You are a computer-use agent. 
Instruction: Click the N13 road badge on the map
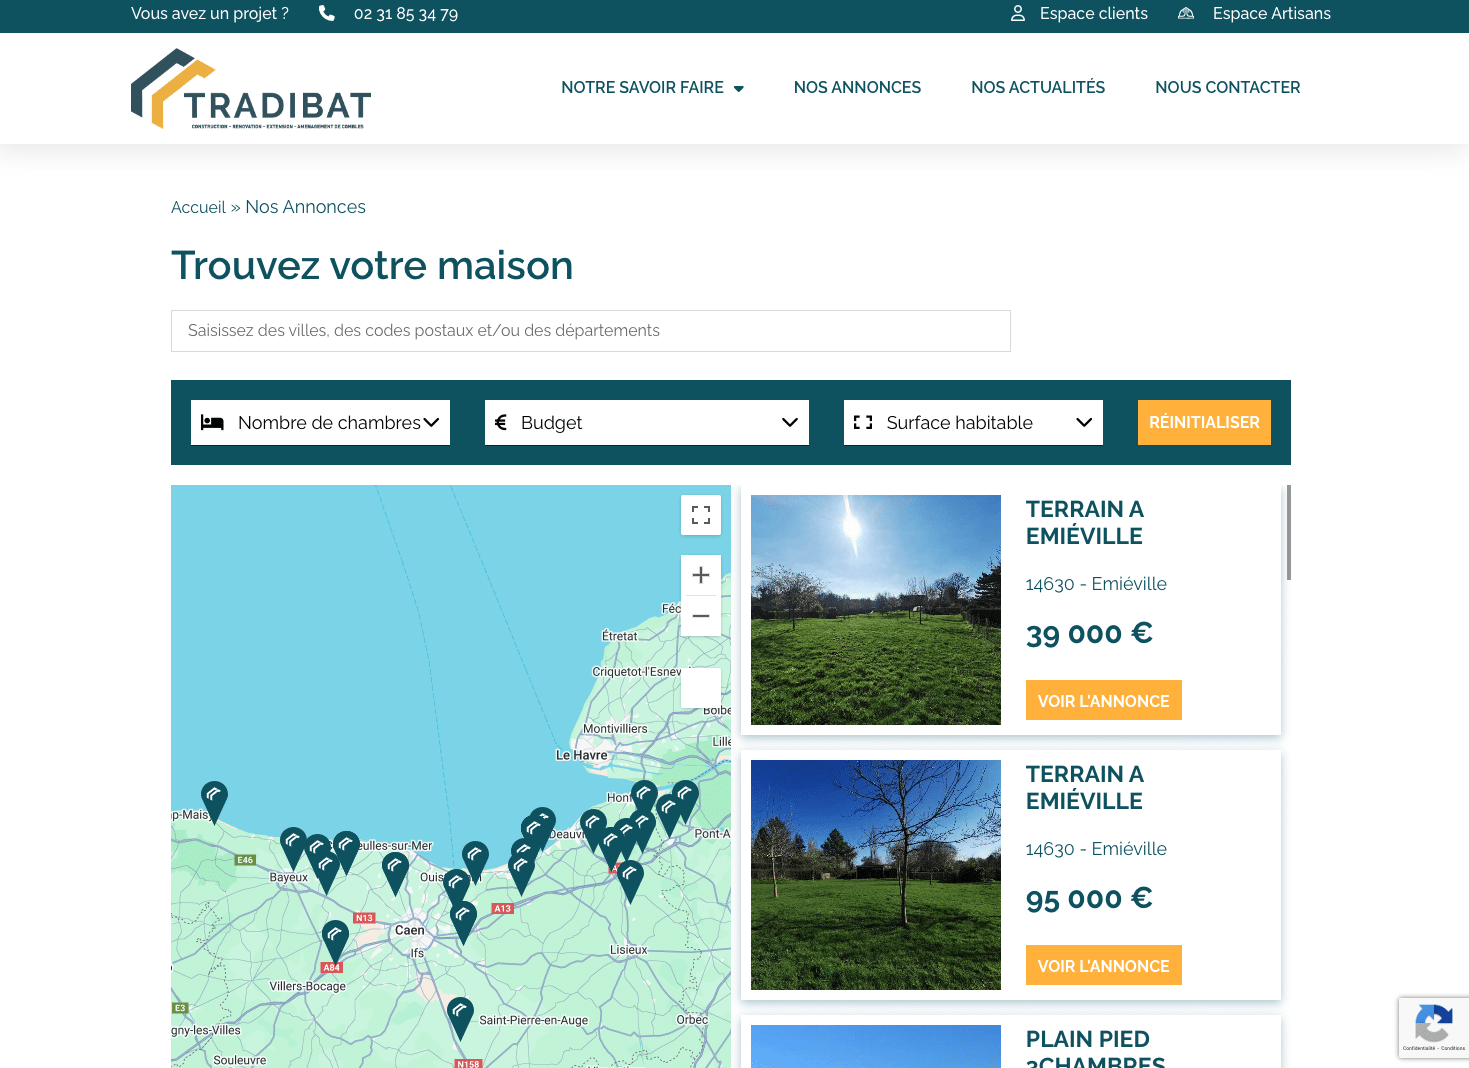click(364, 917)
